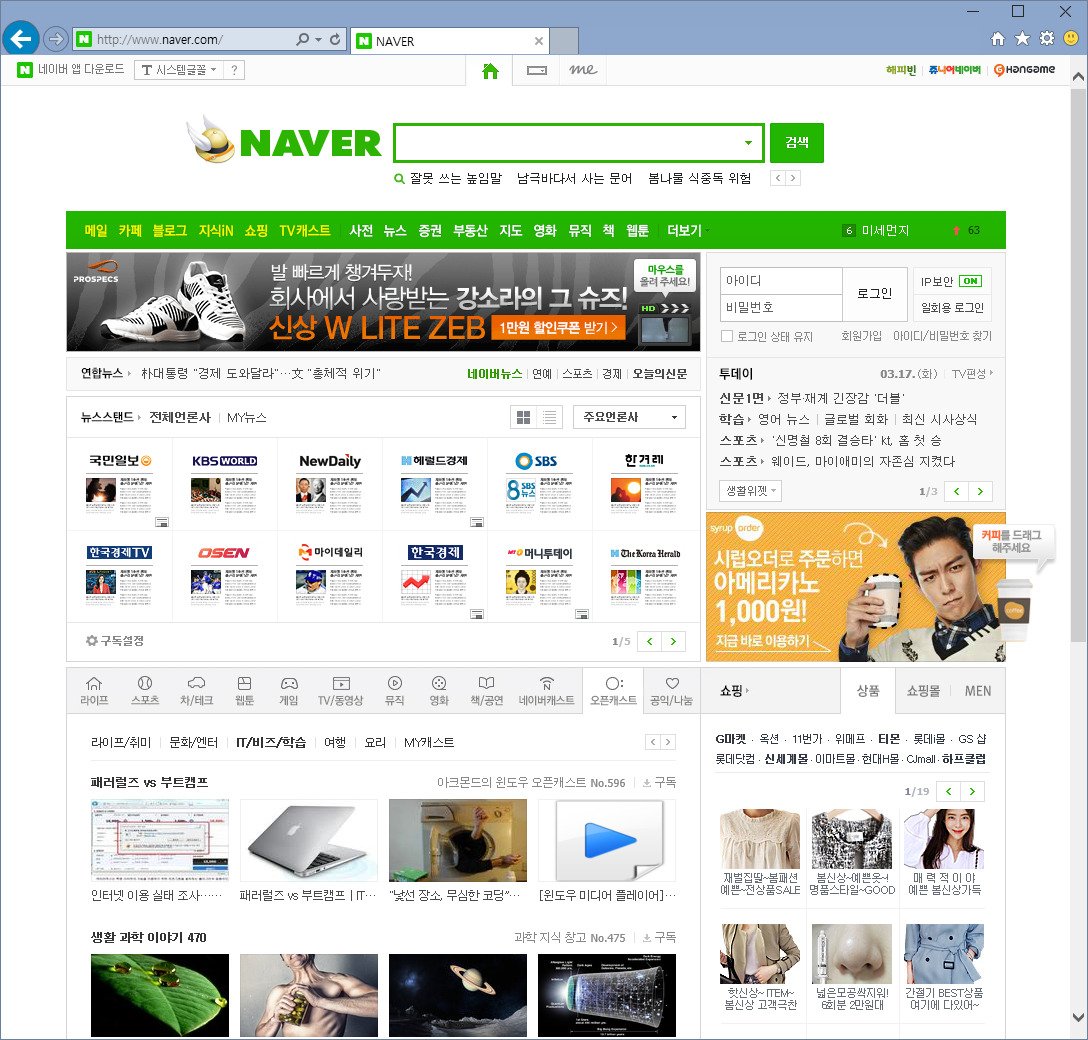Switch newsstand to grid view icon
1088x1040 pixels.
(x=524, y=417)
